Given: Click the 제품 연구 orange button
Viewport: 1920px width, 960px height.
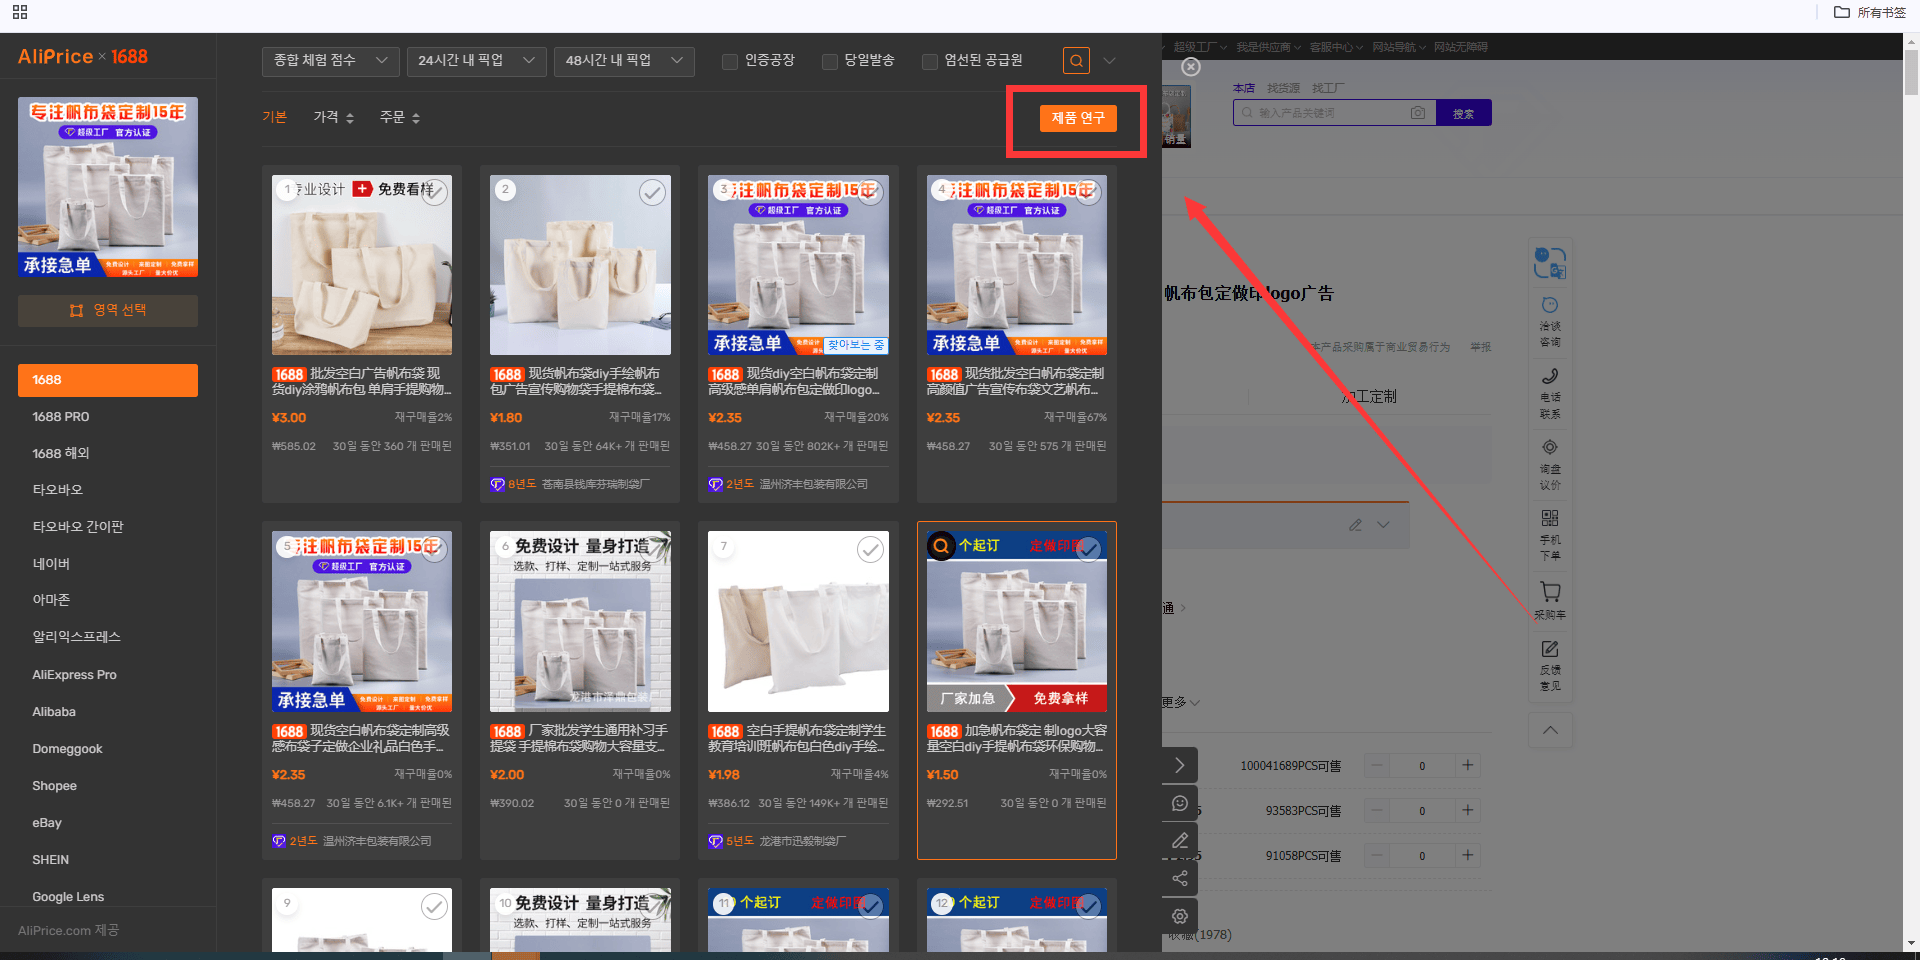Looking at the screenshot, I should tap(1078, 118).
